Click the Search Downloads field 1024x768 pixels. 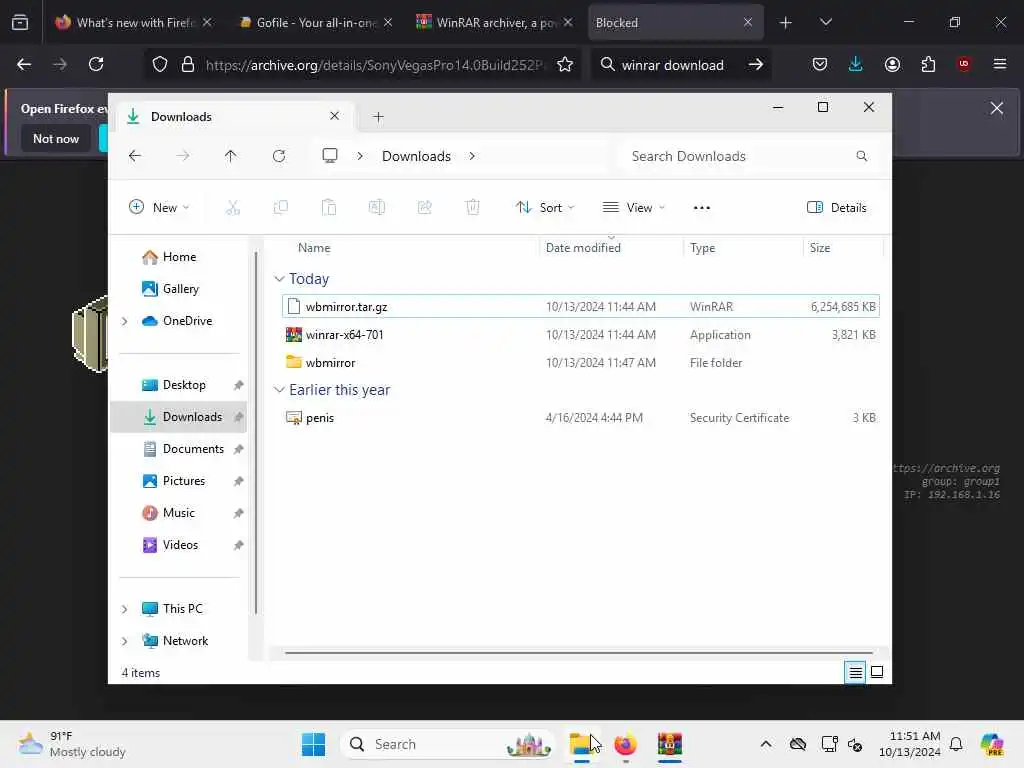click(748, 156)
